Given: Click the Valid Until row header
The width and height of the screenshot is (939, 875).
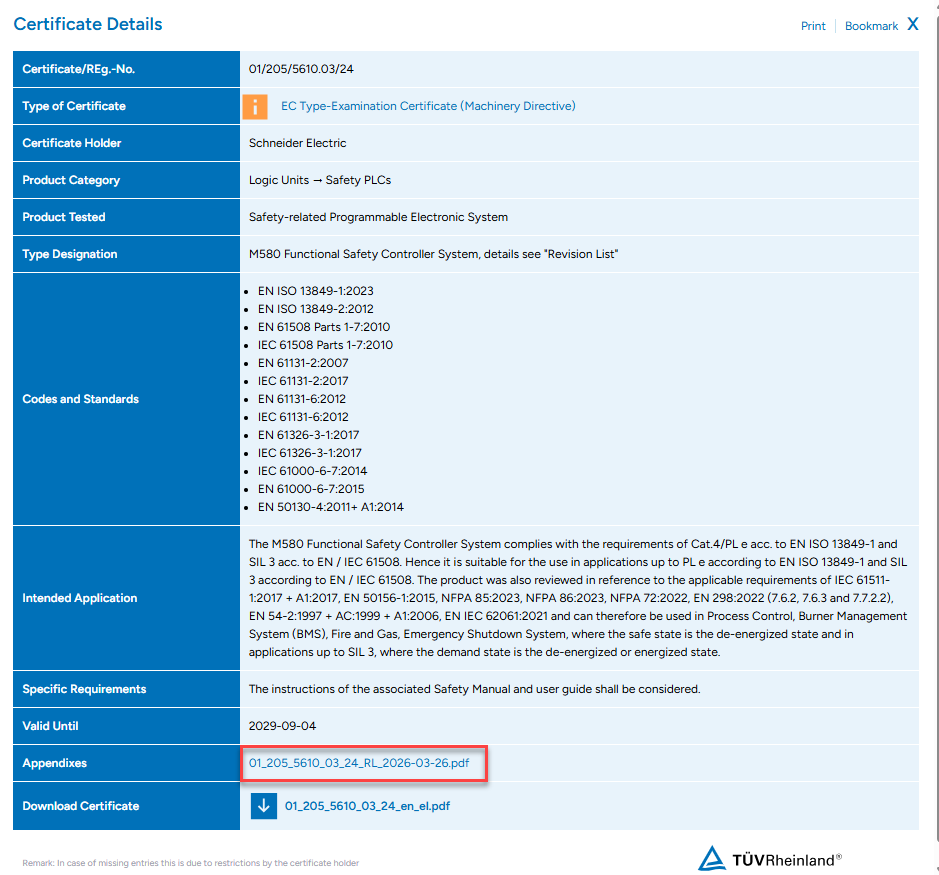Looking at the screenshot, I should 126,726.
